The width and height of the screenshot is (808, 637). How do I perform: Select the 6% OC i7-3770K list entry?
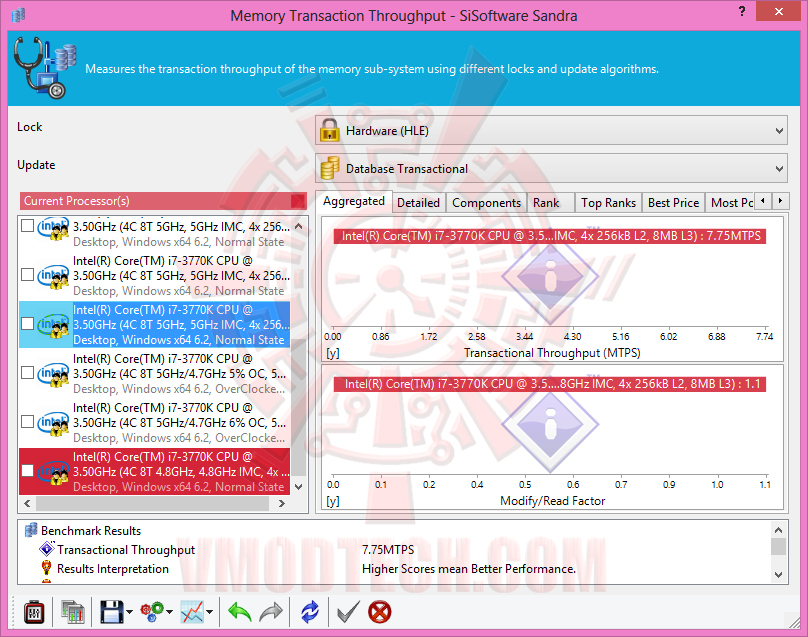point(155,423)
